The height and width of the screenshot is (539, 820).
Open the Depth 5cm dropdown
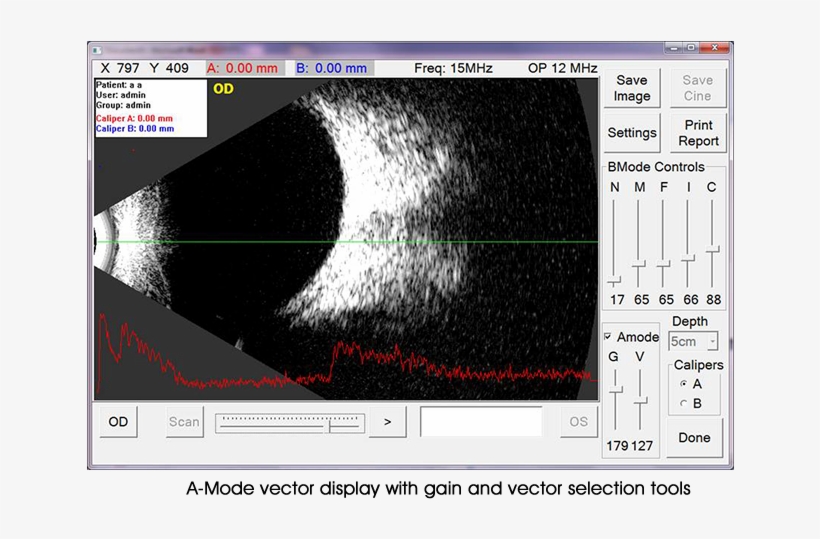coord(694,342)
